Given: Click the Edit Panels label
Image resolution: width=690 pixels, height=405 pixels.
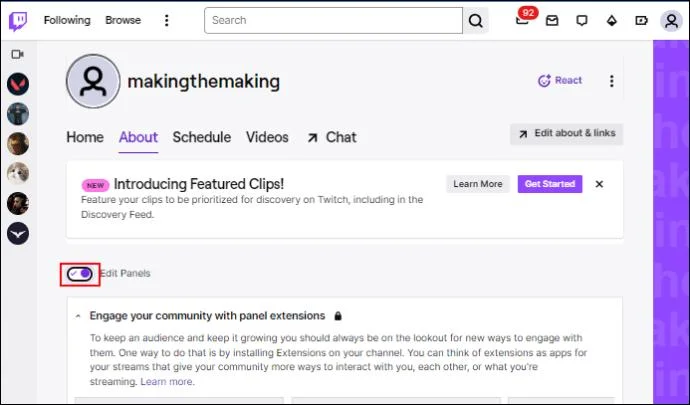Looking at the screenshot, I should [125, 273].
